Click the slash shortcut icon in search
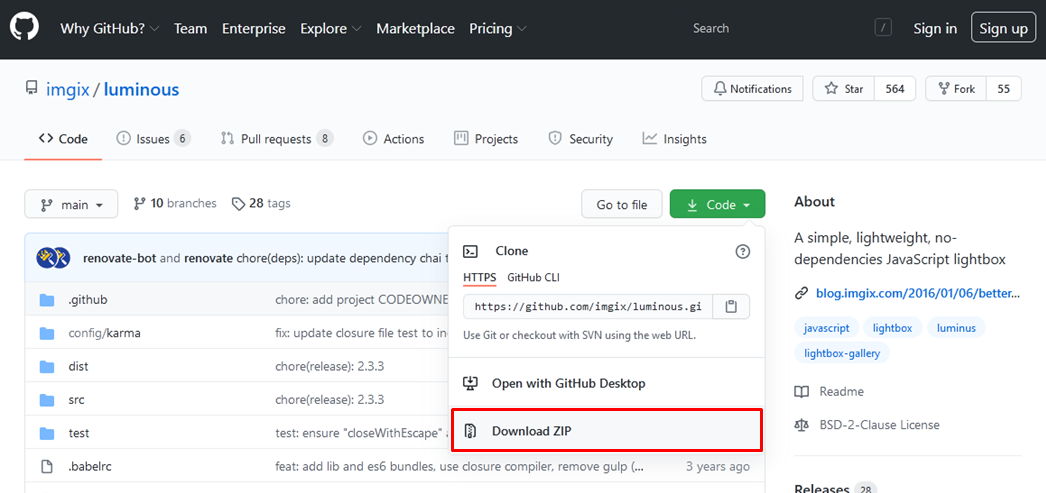The height and width of the screenshot is (493, 1046). click(883, 28)
